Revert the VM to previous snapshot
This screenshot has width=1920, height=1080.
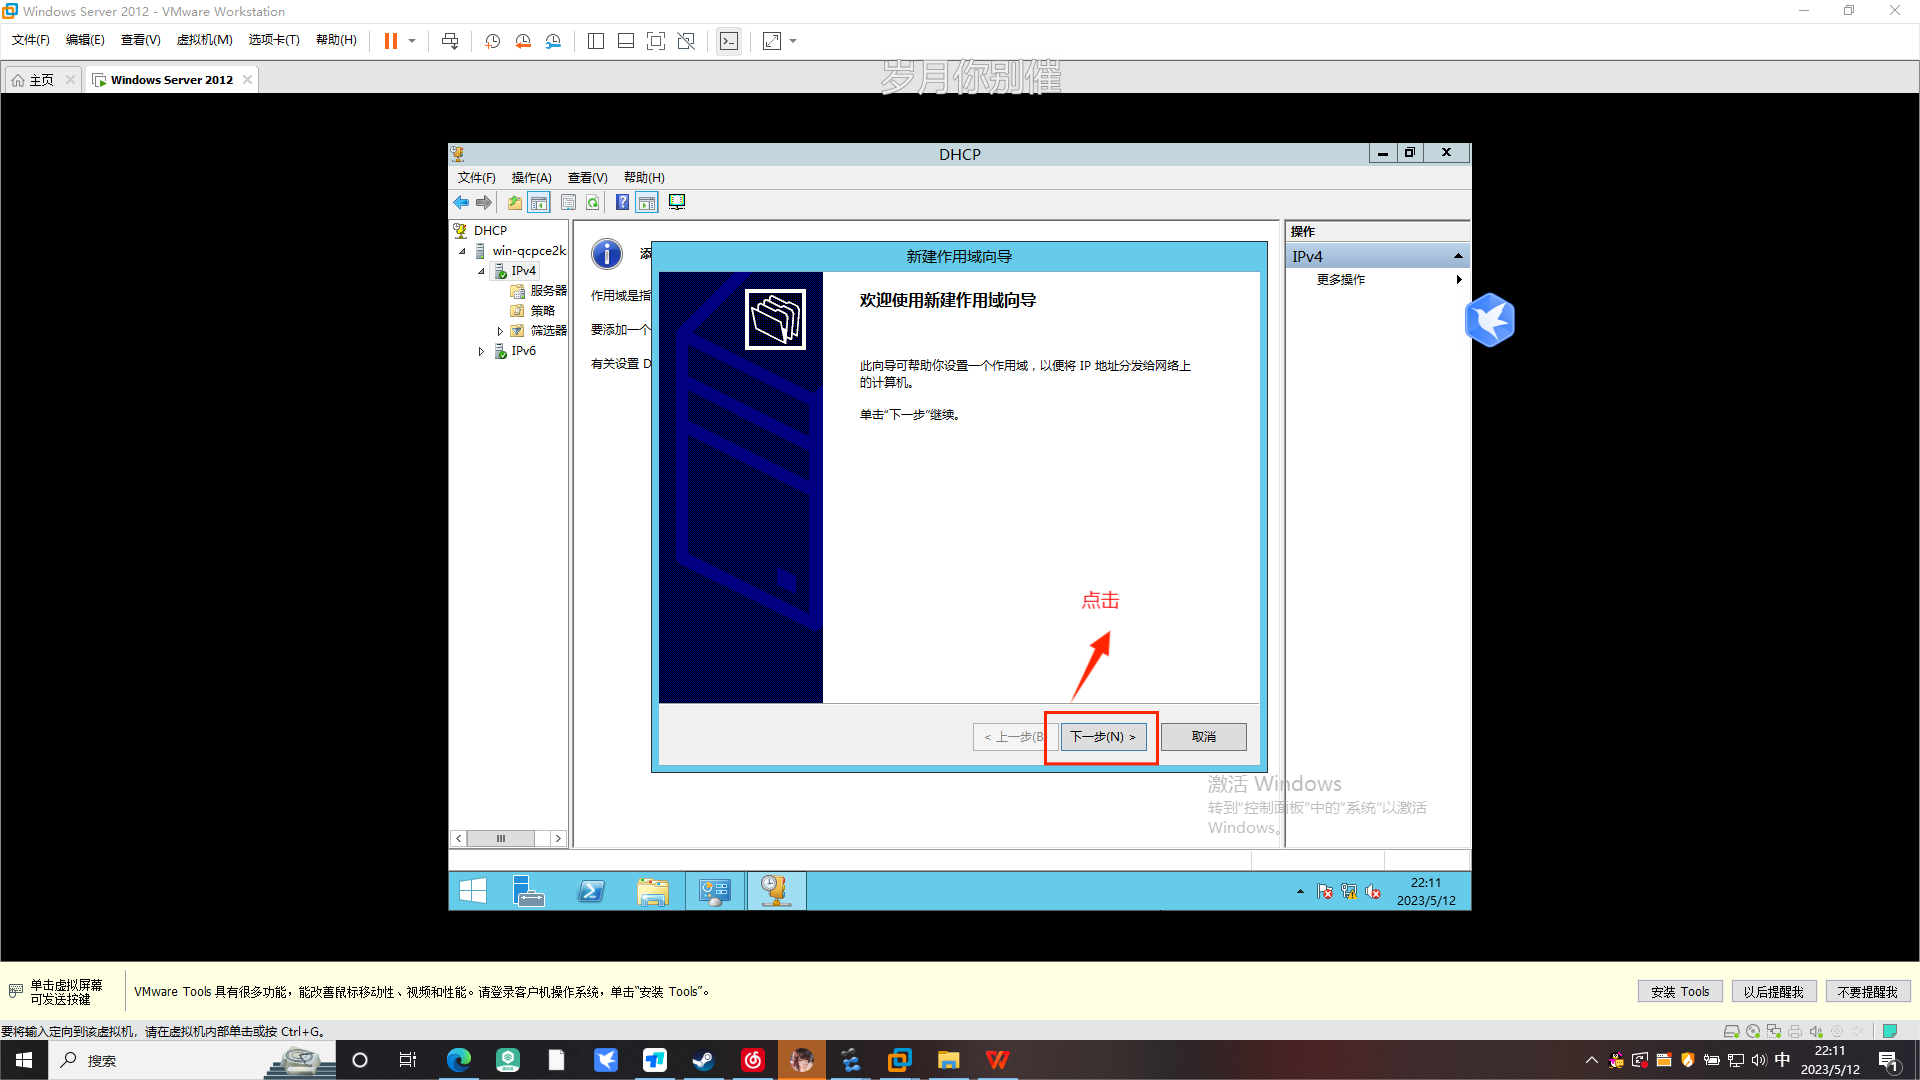tap(523, 41)
